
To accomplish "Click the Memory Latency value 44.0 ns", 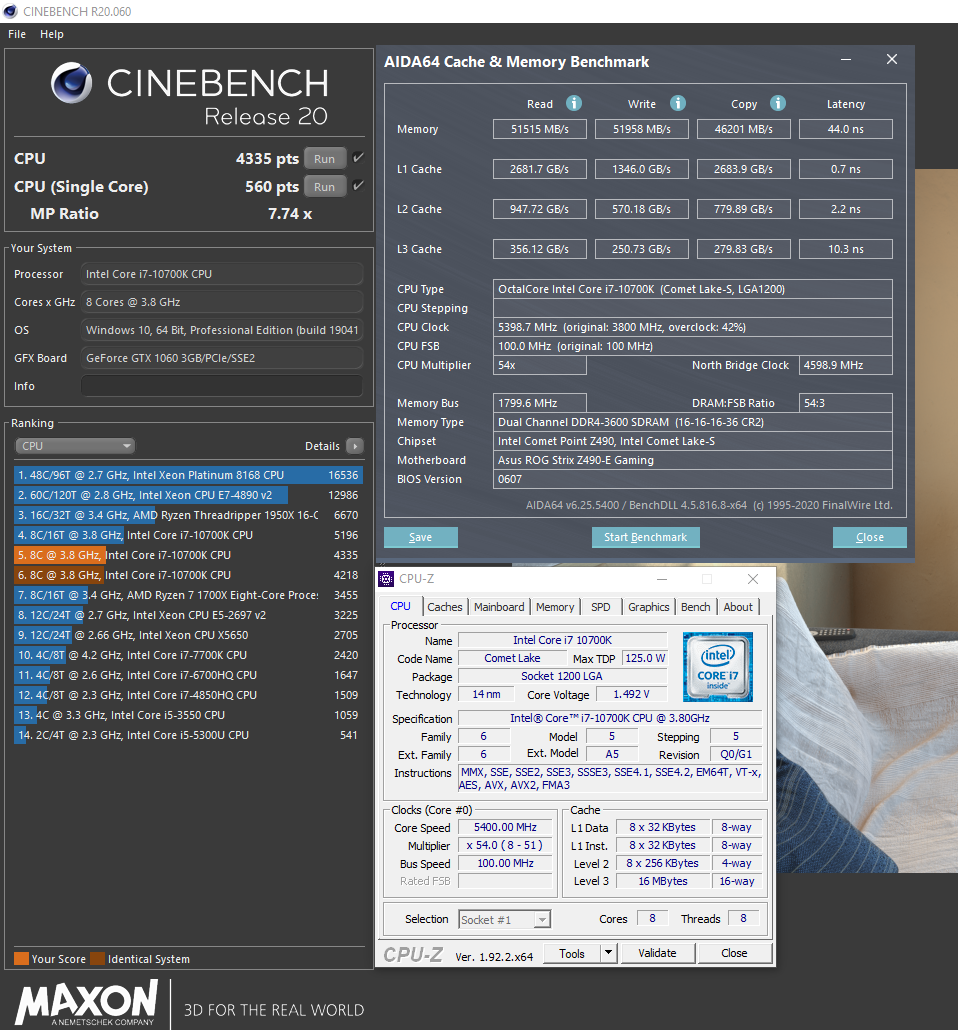I will click(846, 129).
